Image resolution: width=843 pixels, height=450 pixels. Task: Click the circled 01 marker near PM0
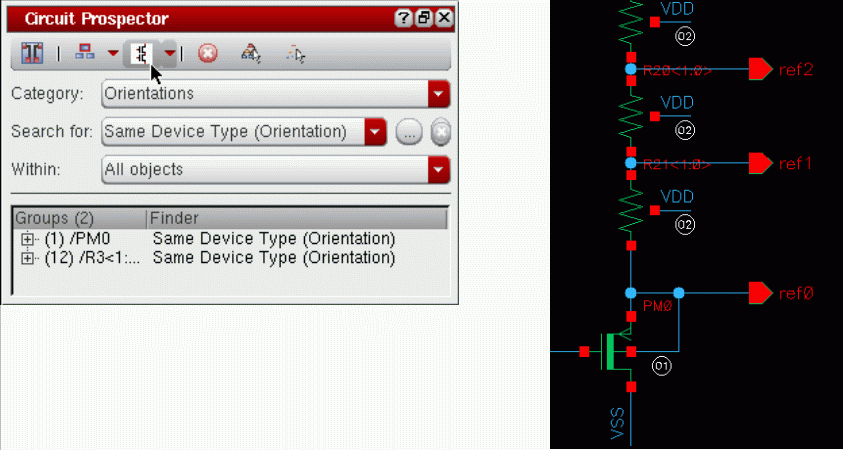[x=662, y=367]
